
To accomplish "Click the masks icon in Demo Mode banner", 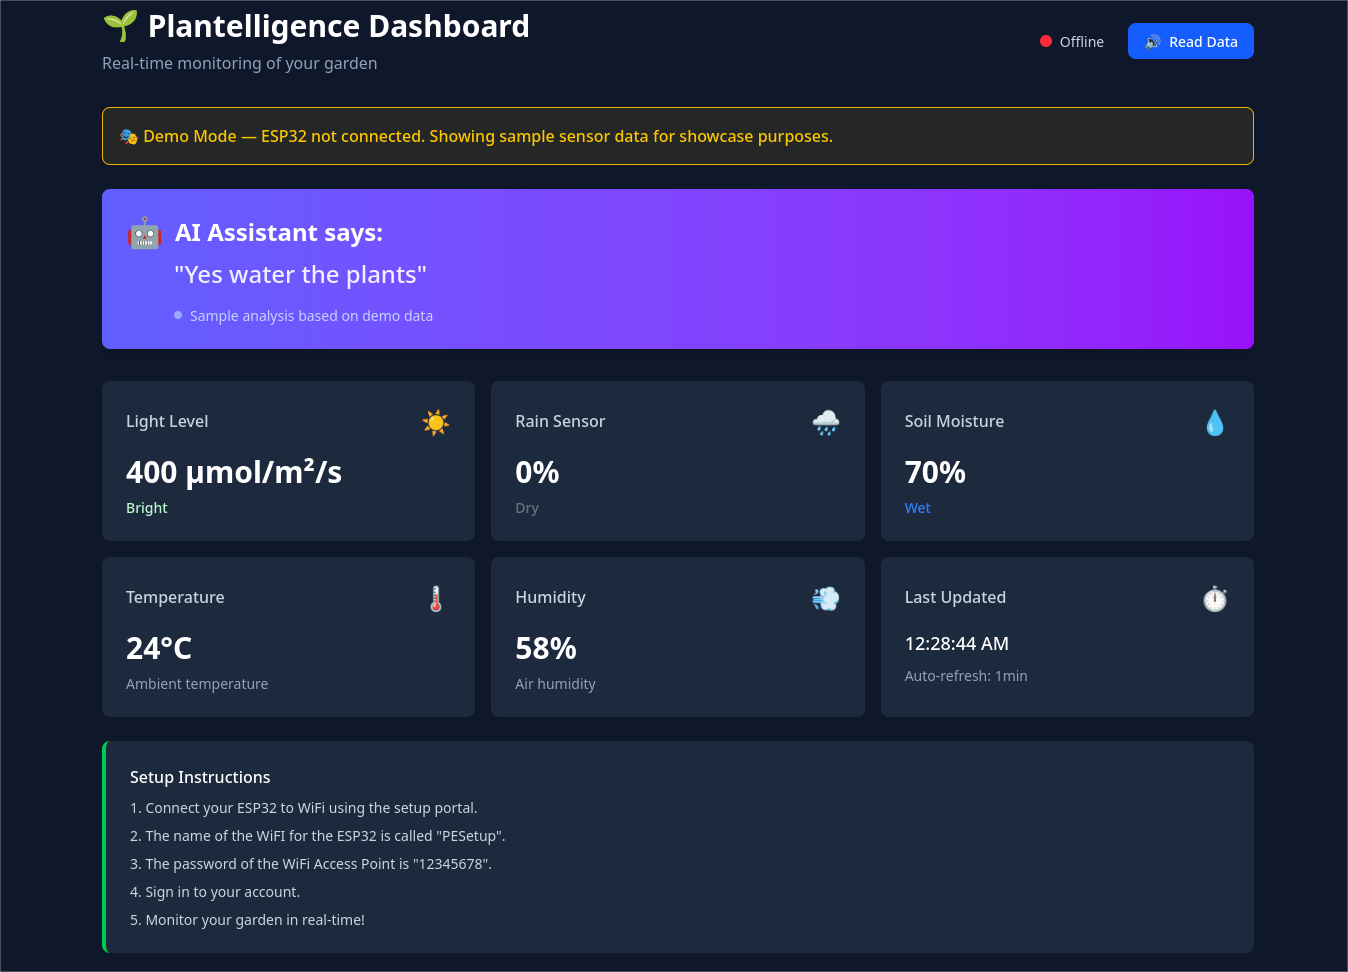I will (x=129, y=136).
